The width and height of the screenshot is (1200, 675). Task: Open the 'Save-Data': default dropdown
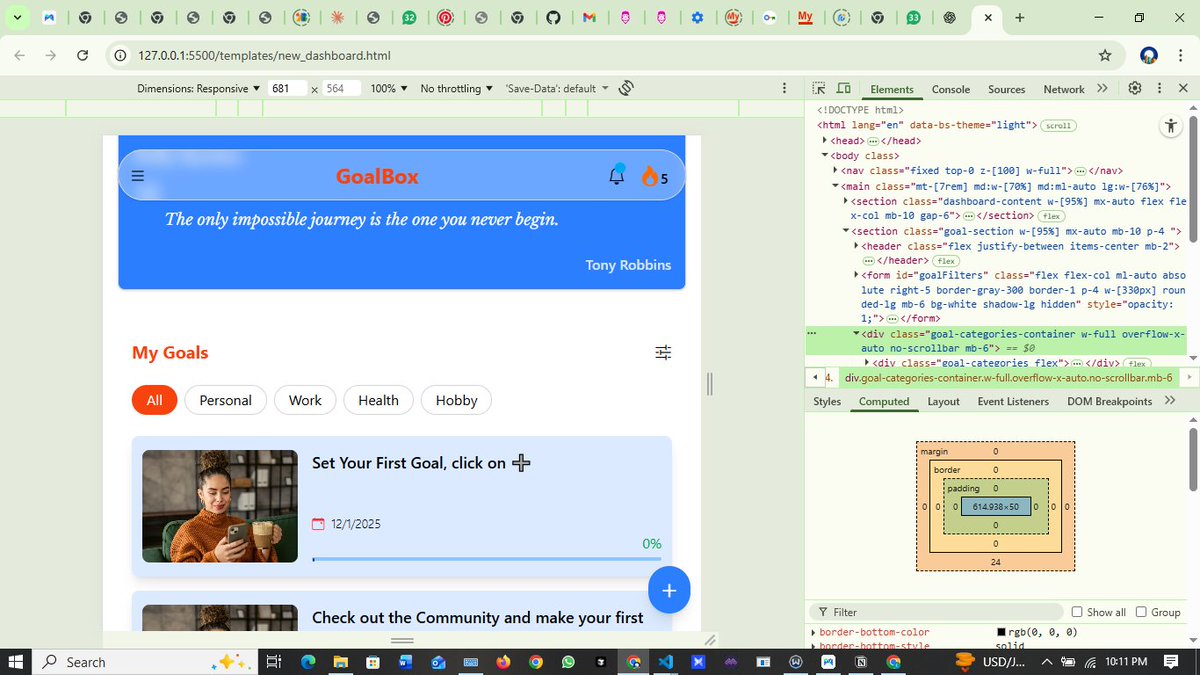pyautogui.click(x=557, y=88)
